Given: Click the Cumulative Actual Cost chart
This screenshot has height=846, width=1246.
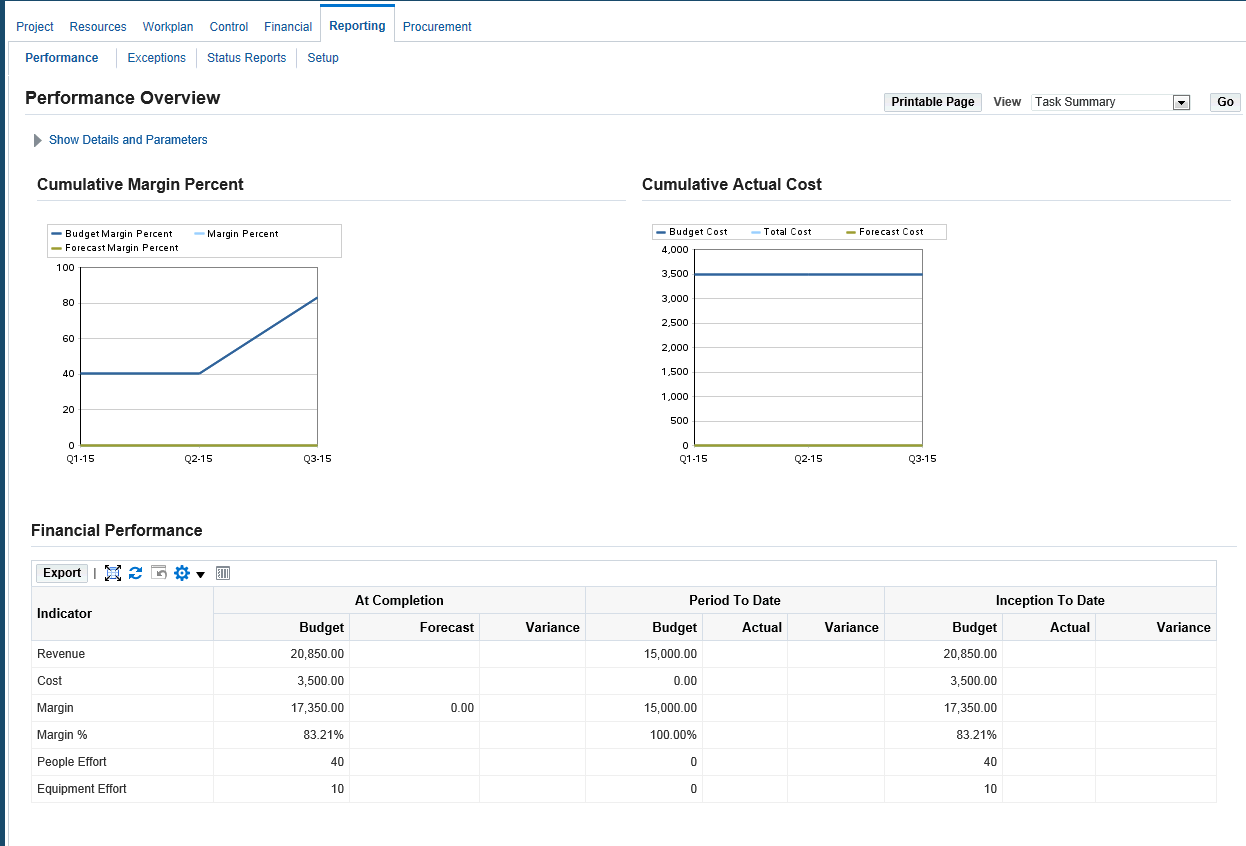Looking at the screenshot, I should pos(808,347).
